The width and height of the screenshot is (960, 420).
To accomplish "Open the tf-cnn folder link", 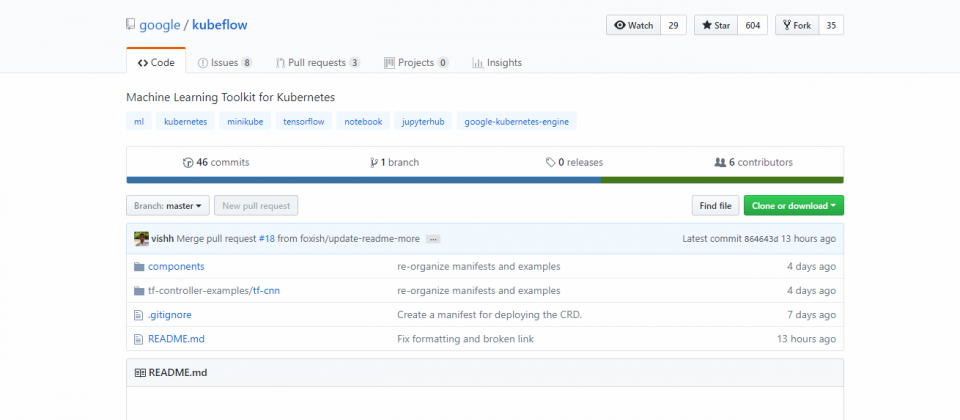I will [x=266, y=290].
